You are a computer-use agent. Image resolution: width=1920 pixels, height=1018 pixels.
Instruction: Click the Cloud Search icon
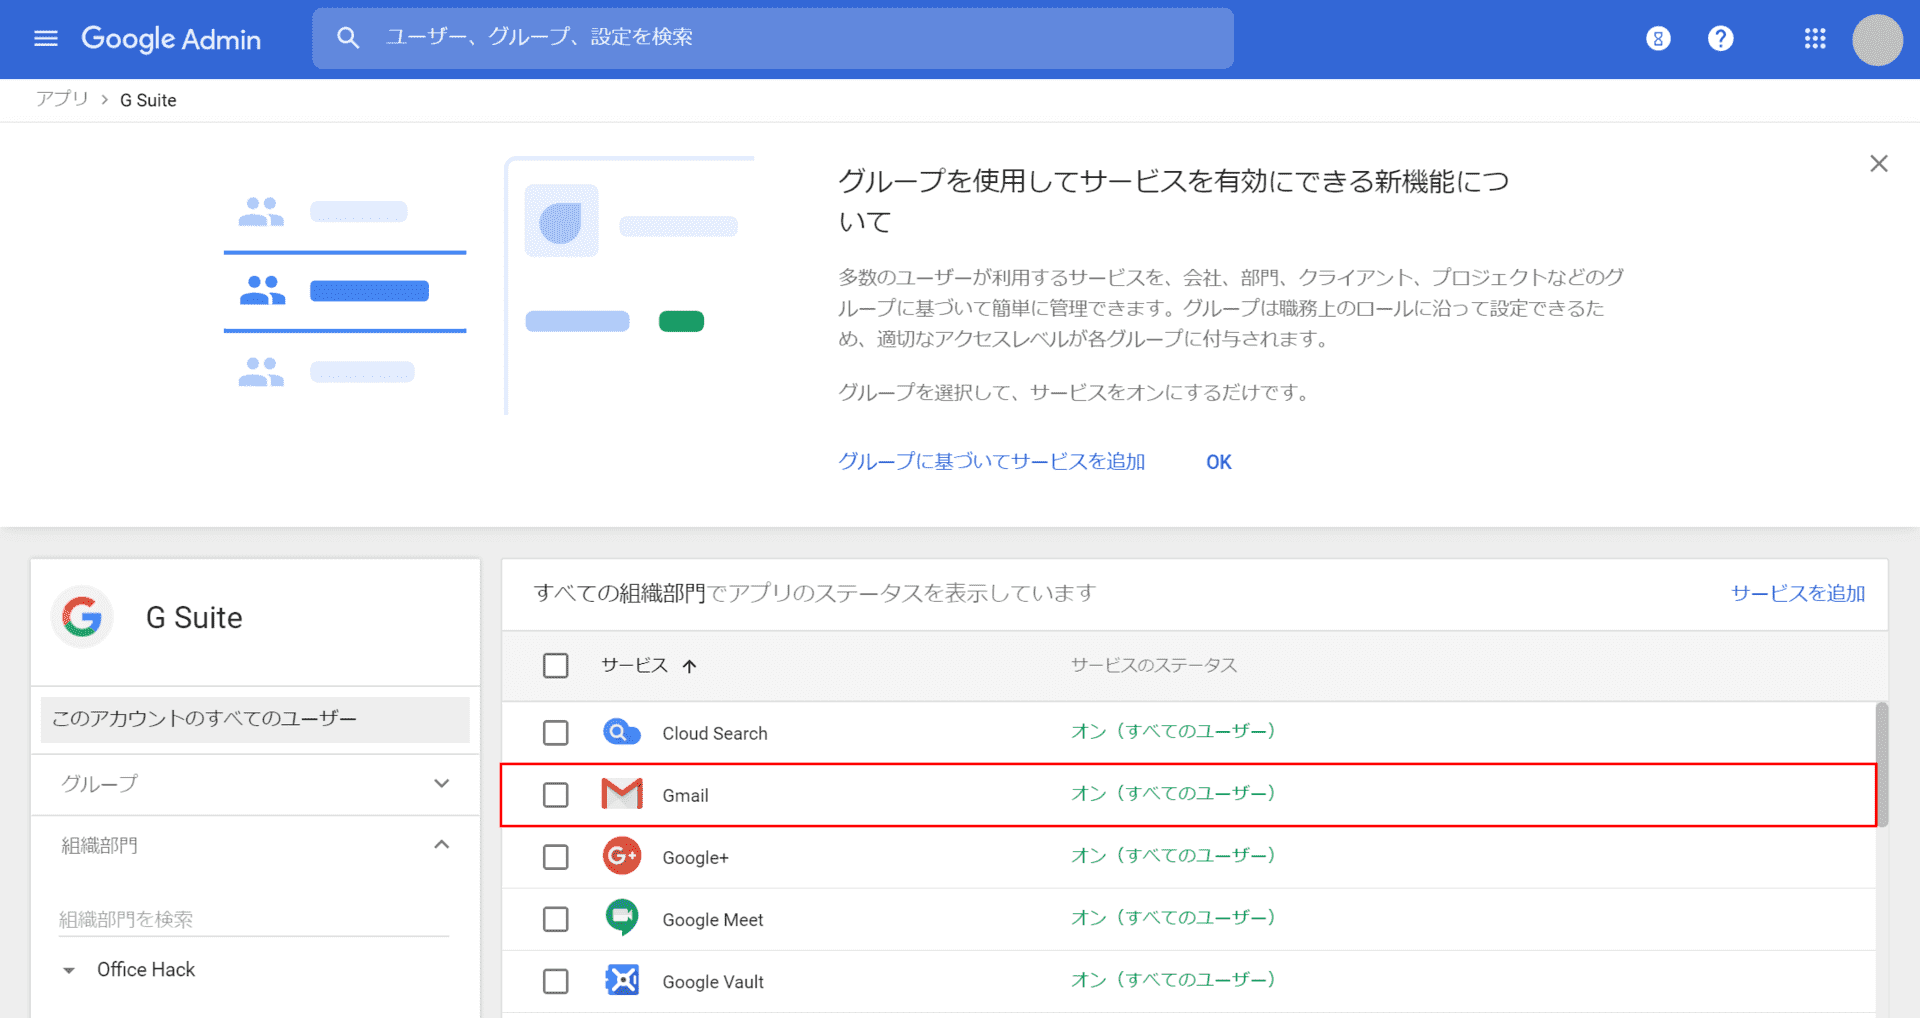(622, 733)
